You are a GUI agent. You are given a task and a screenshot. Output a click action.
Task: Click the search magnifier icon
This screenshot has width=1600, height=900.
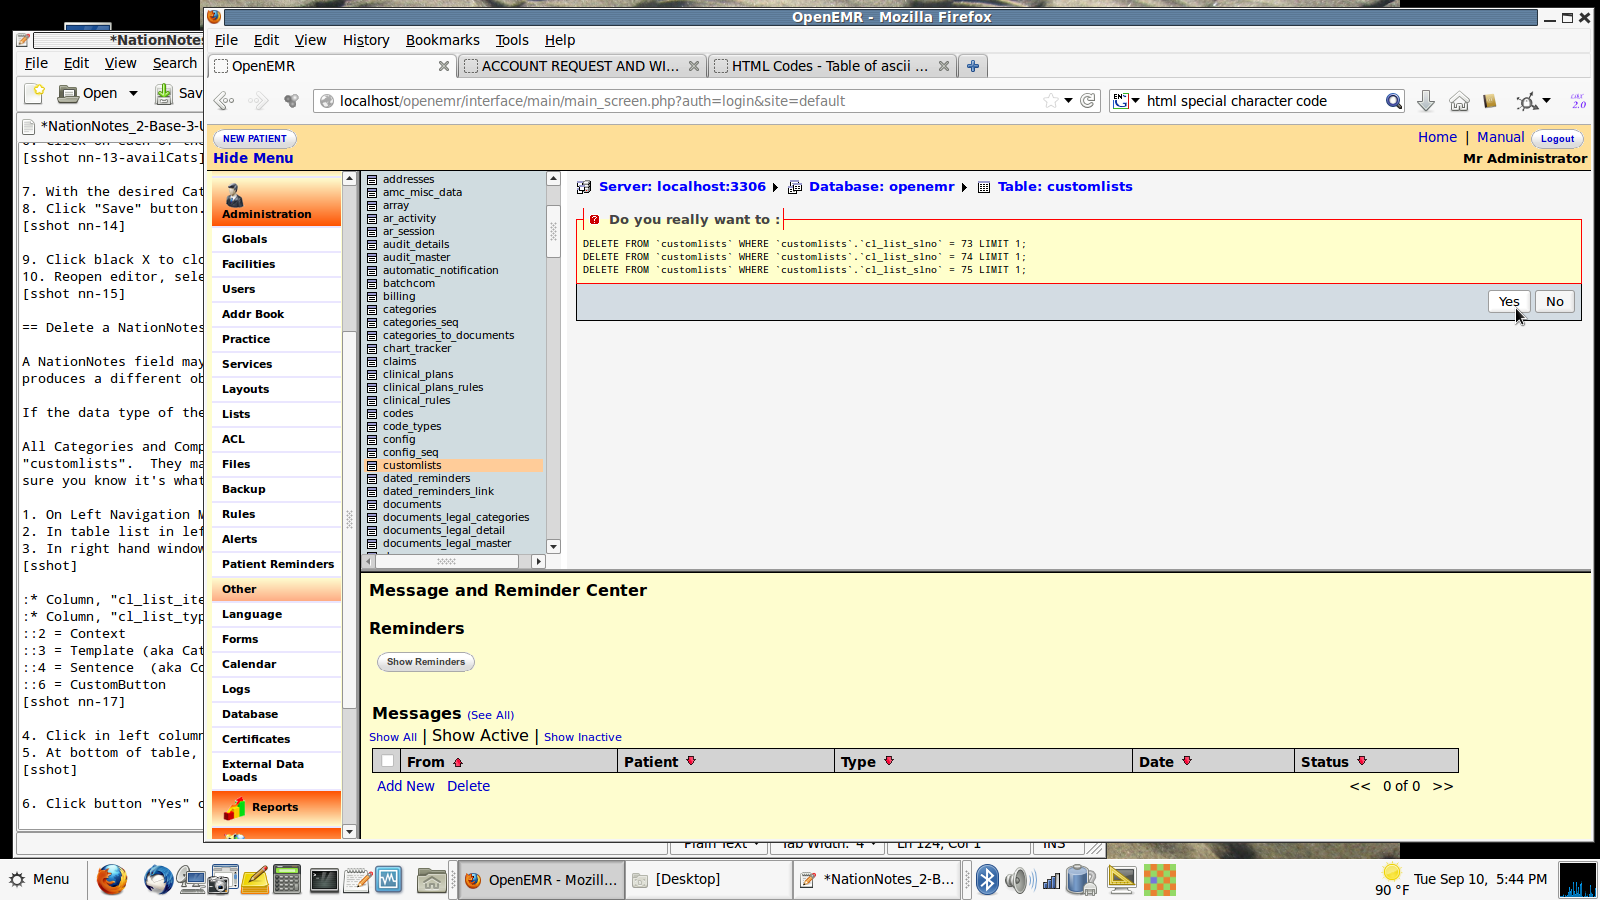click(1393, 101)
